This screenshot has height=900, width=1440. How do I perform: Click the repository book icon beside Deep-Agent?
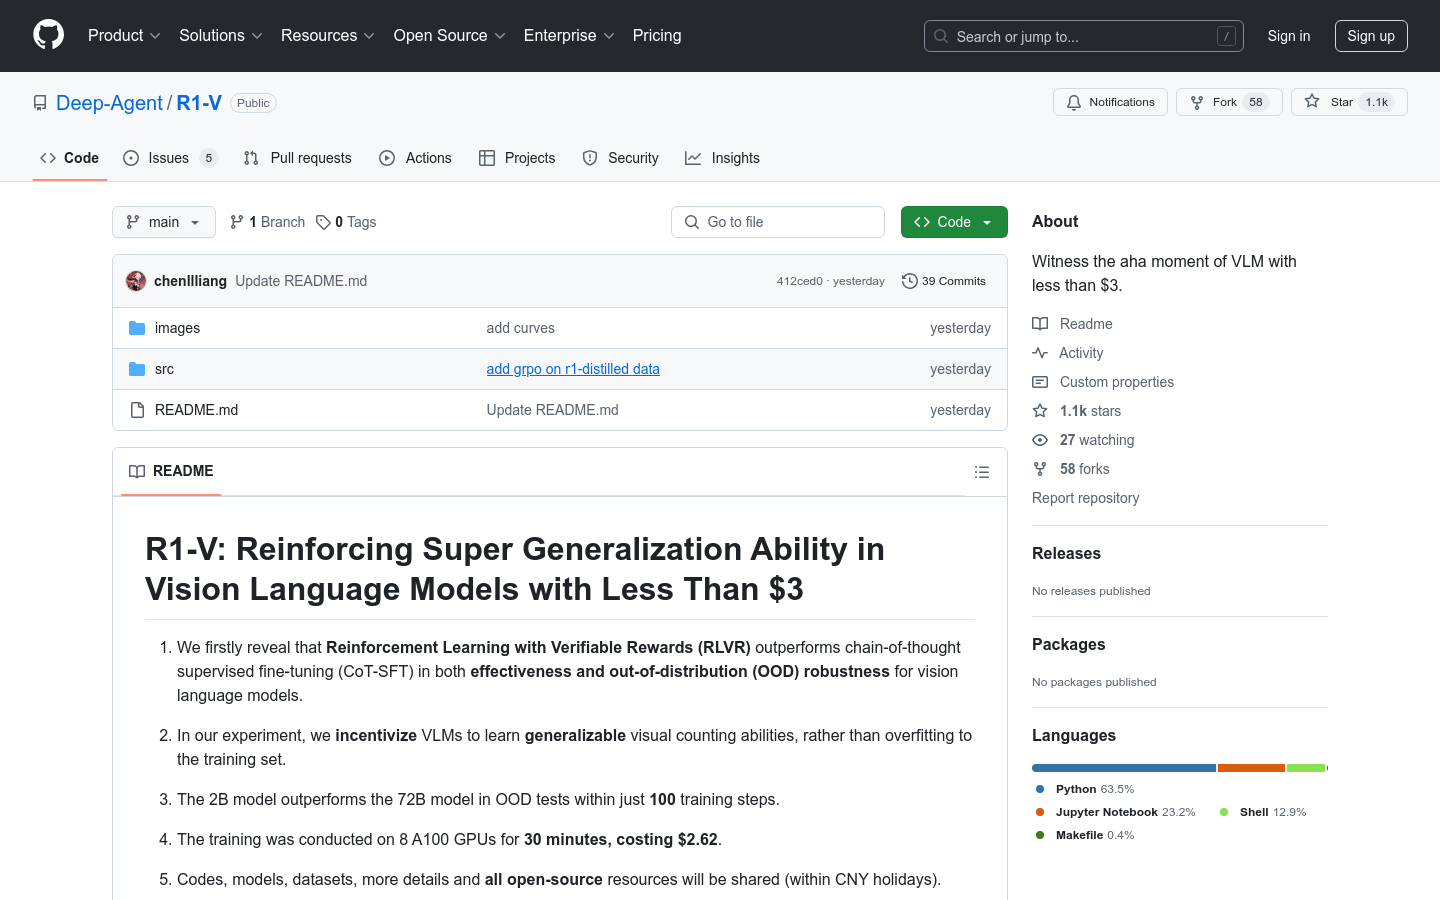[x=40, y=103]
